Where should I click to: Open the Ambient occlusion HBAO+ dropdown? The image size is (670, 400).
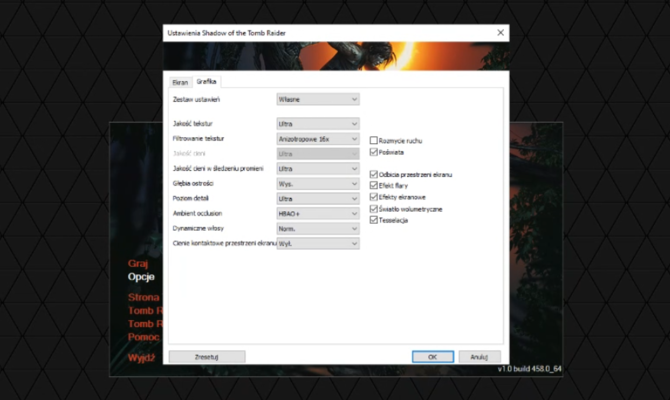click(x=317, y=214)
